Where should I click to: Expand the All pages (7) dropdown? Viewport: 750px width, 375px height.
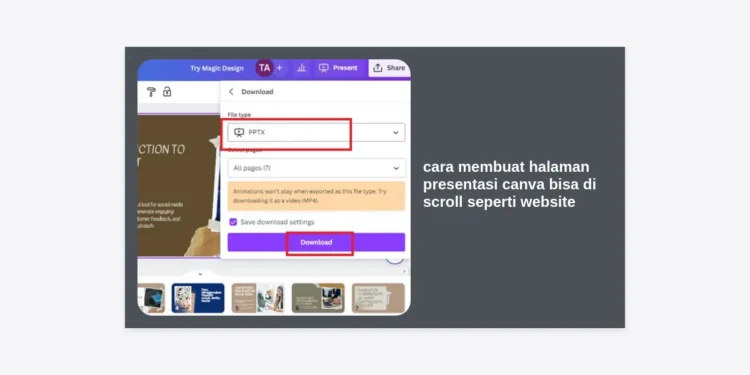pos(316,168)
